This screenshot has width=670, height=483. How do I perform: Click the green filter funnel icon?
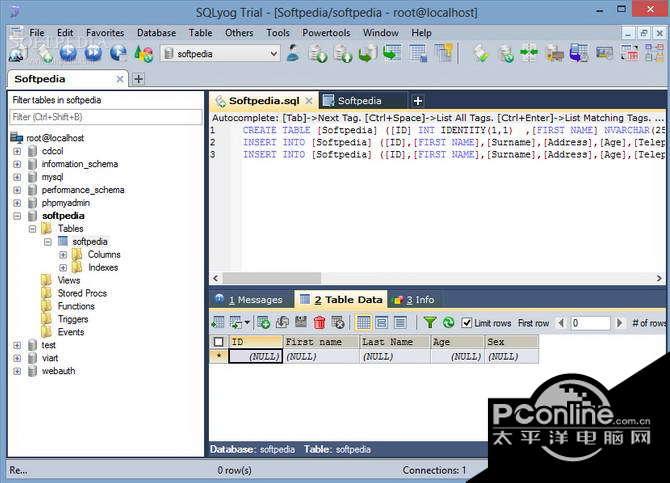(x=430, y=323)
